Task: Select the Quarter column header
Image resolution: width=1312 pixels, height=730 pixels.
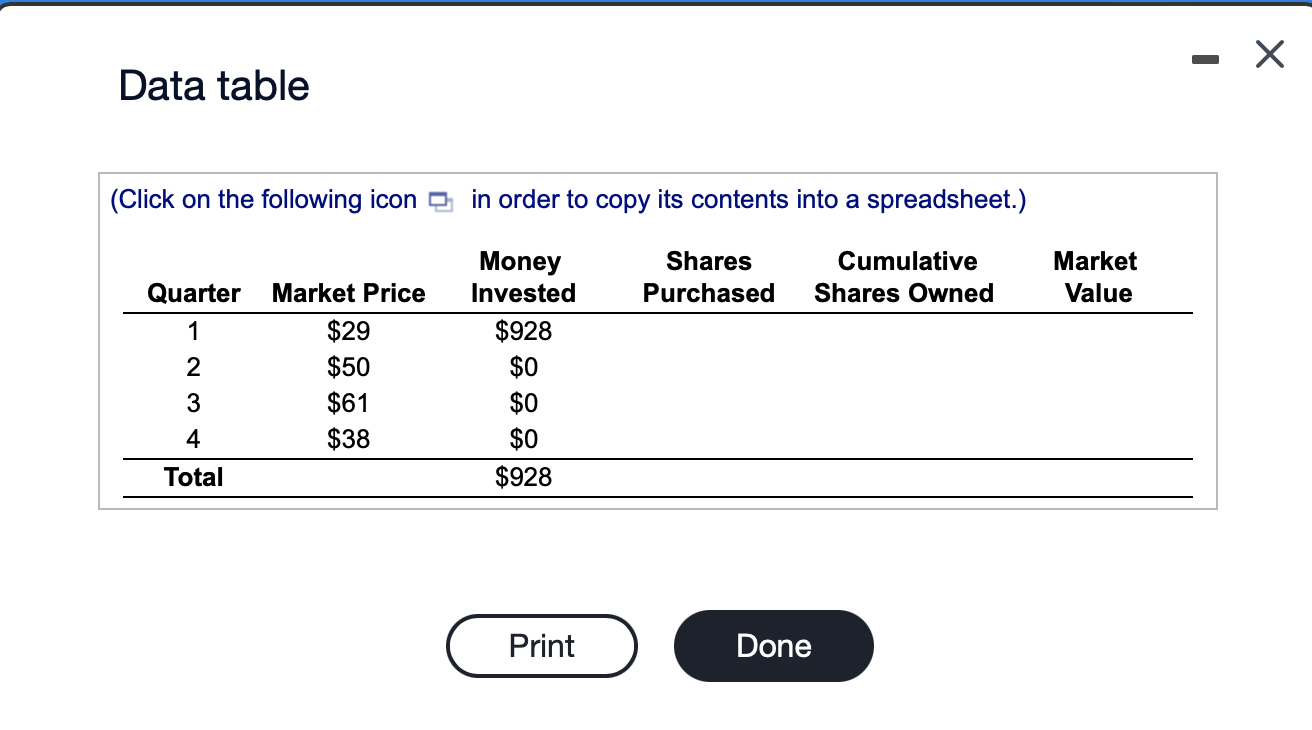Action: [193, 293]
